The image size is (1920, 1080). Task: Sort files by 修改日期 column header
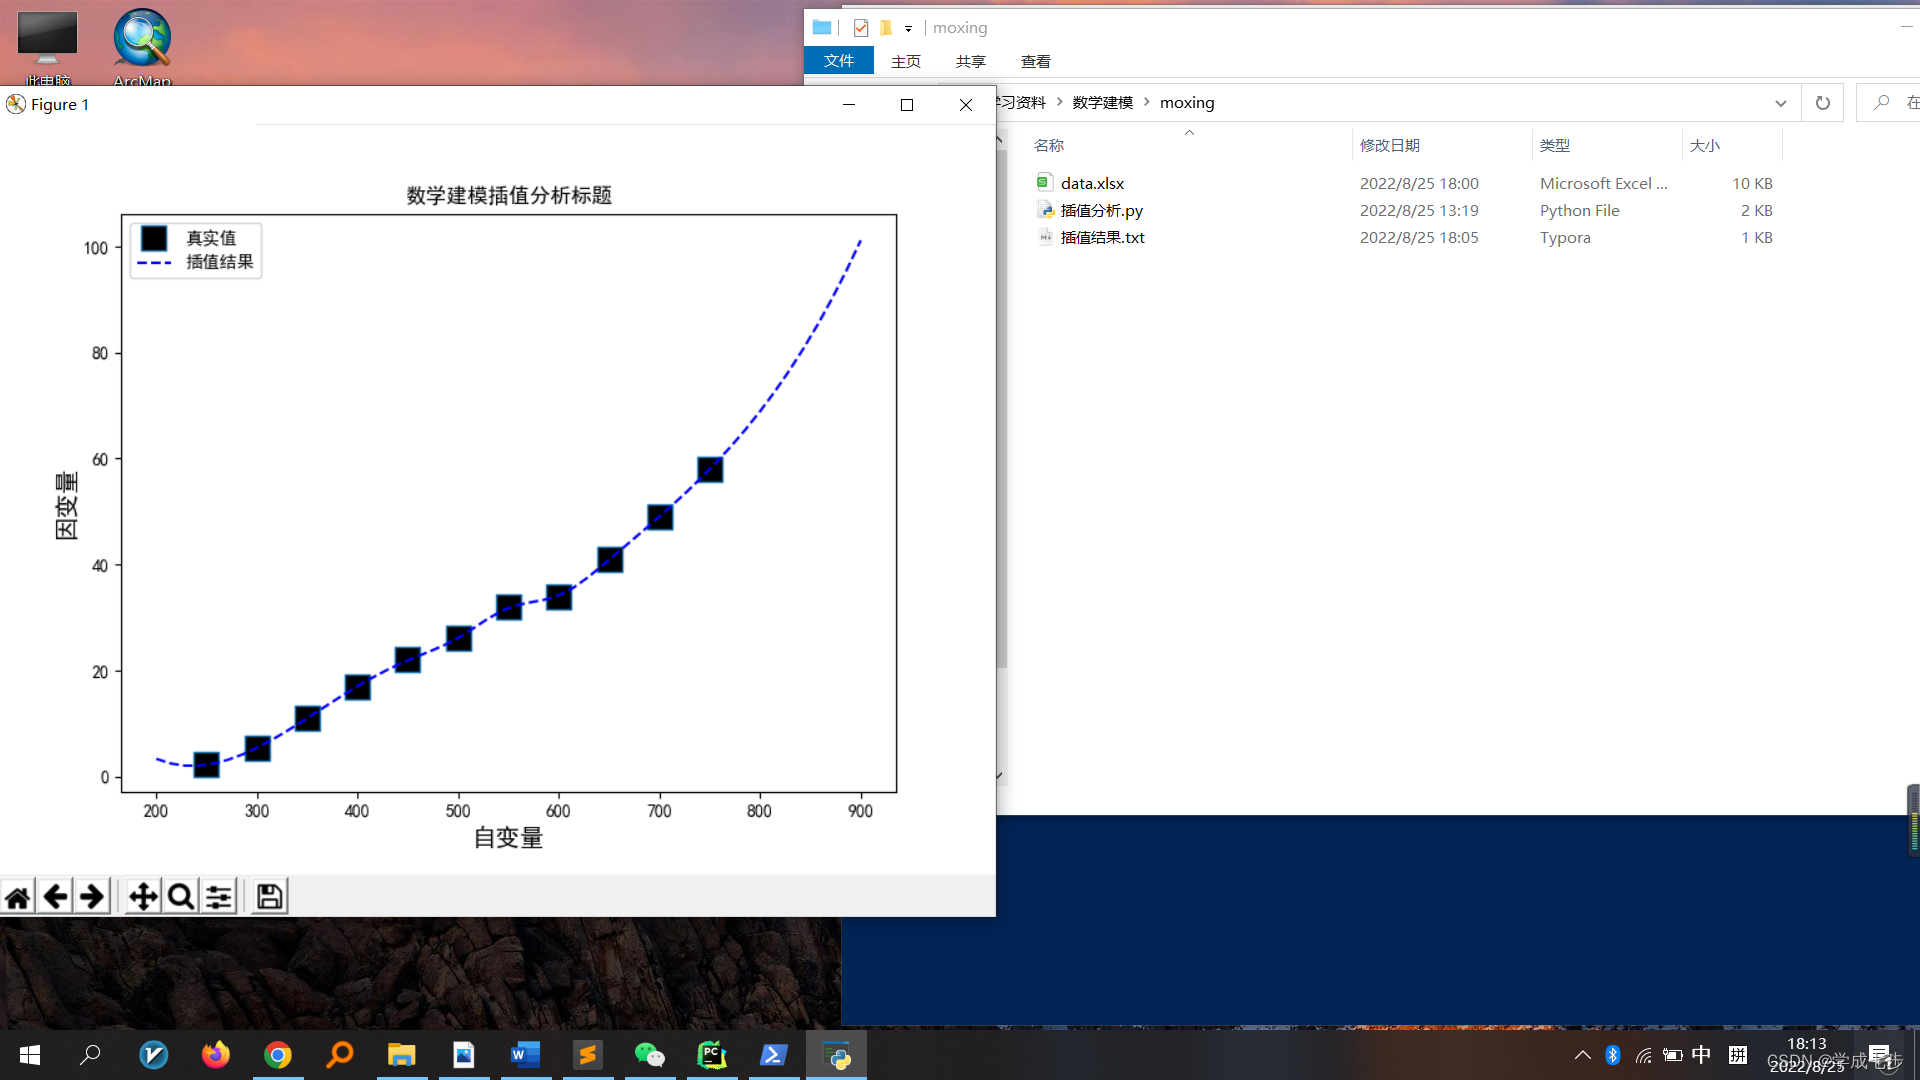tap(1389, 145)
